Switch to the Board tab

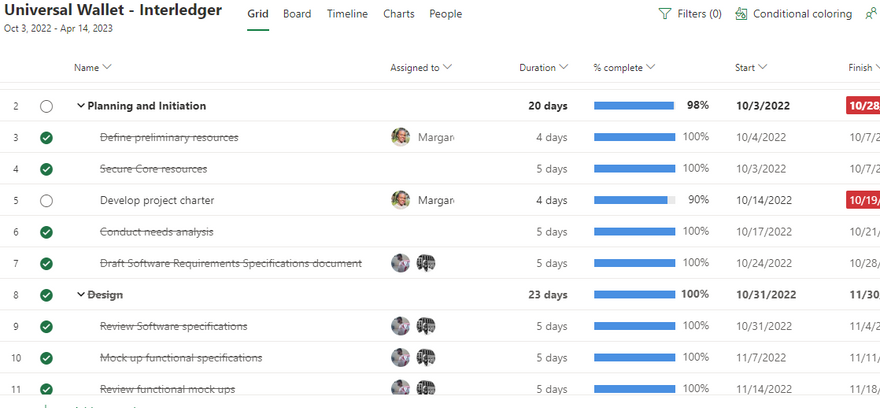(297, 14)
